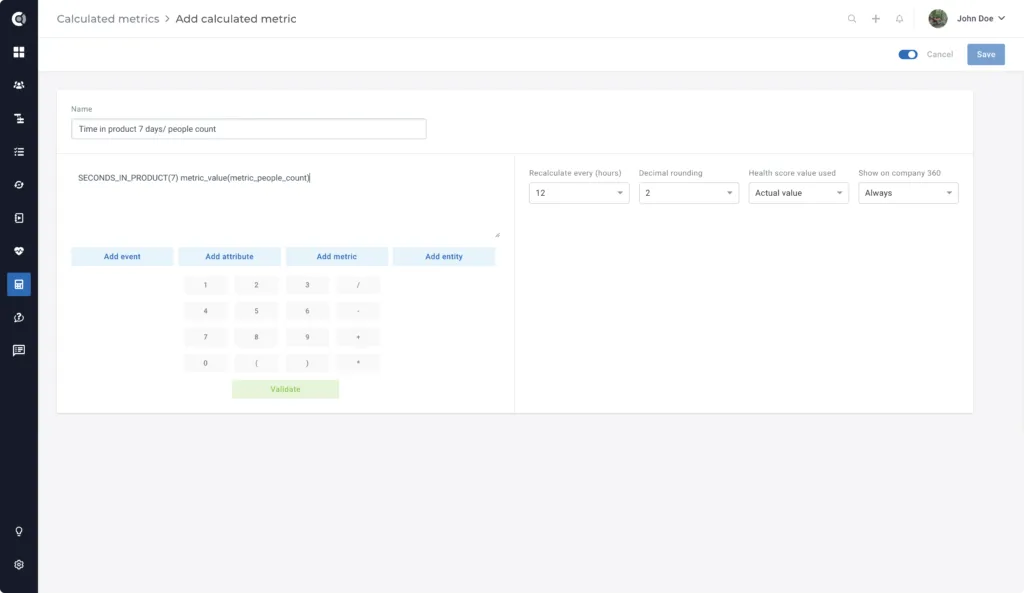Image resolution: width=1024 pixels, height=593 pixels.
Task: Open the Decimal rounding dropdown
Action: click(x=688, y=193)
